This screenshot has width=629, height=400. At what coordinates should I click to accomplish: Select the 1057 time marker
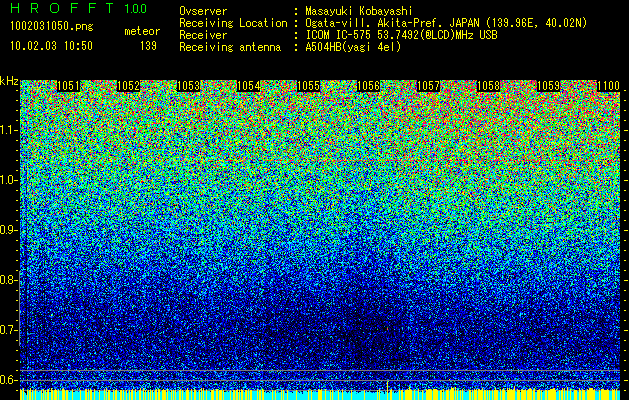click(428, 86)
